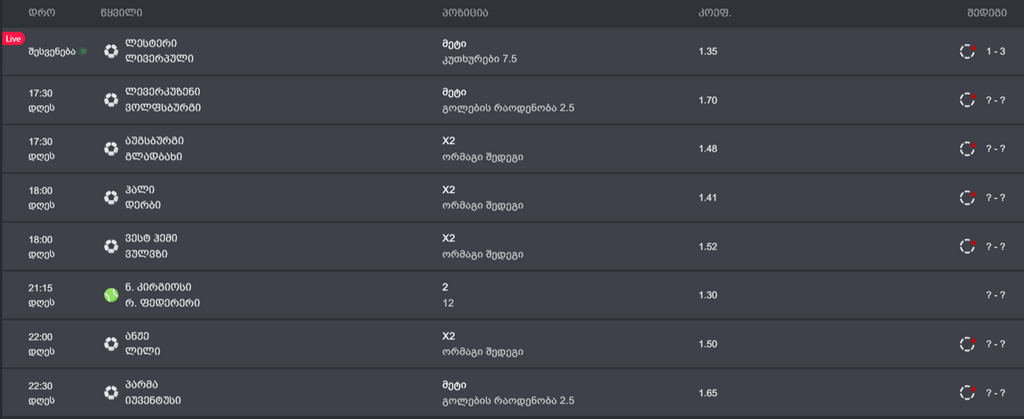
Task: Sort by the კოეფ. column header
Action: tap(714, 13)
